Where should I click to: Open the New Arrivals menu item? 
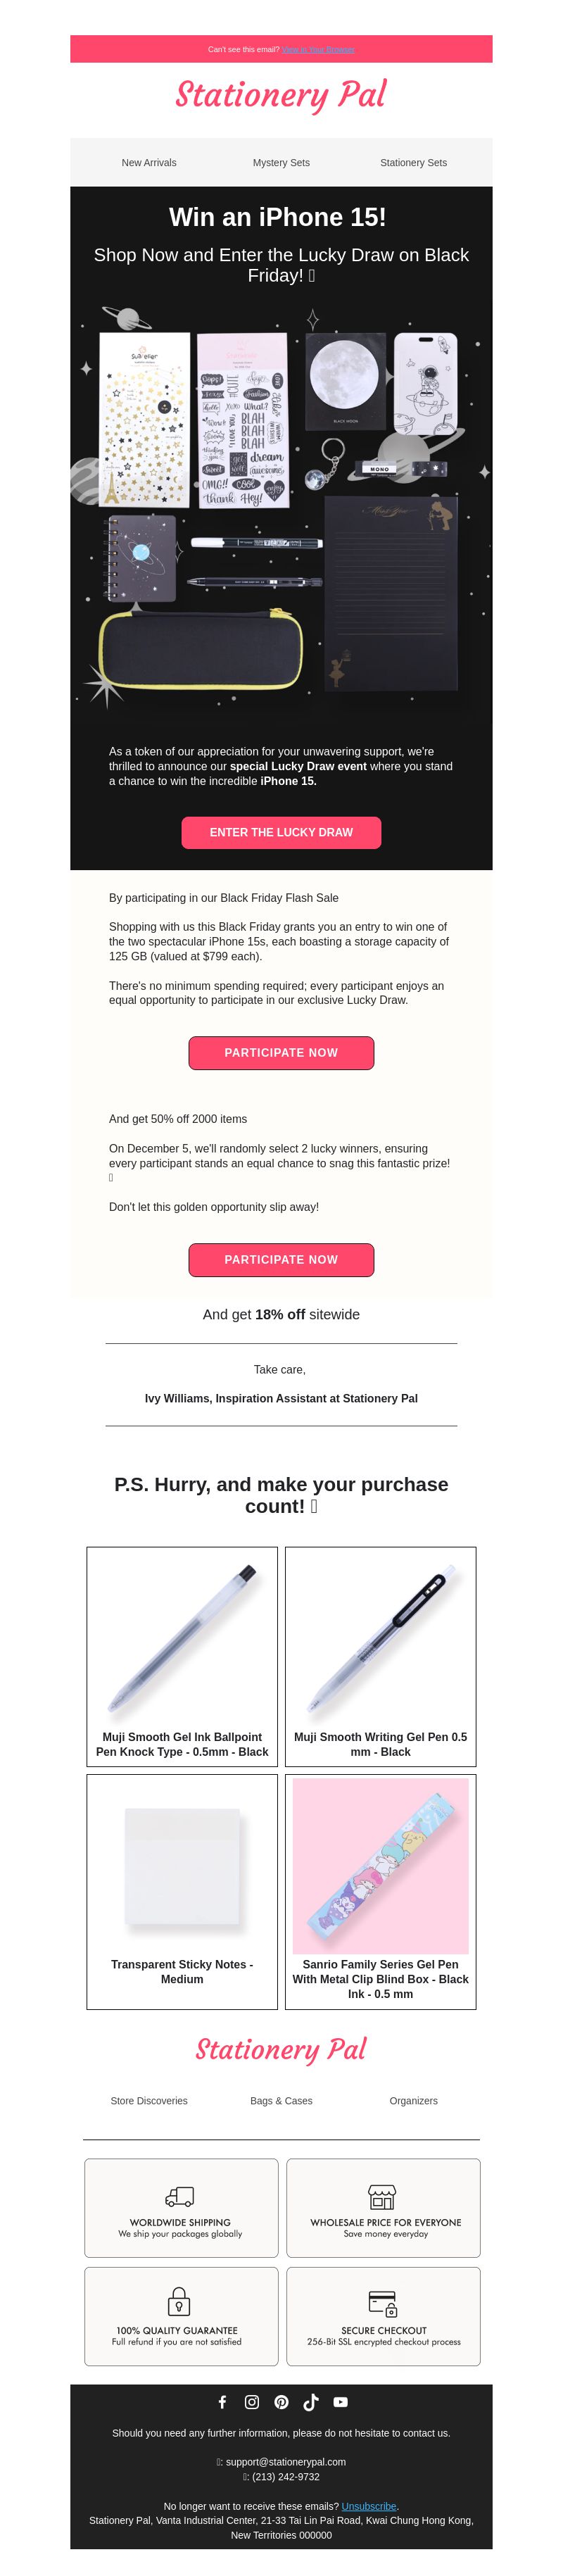149,162
